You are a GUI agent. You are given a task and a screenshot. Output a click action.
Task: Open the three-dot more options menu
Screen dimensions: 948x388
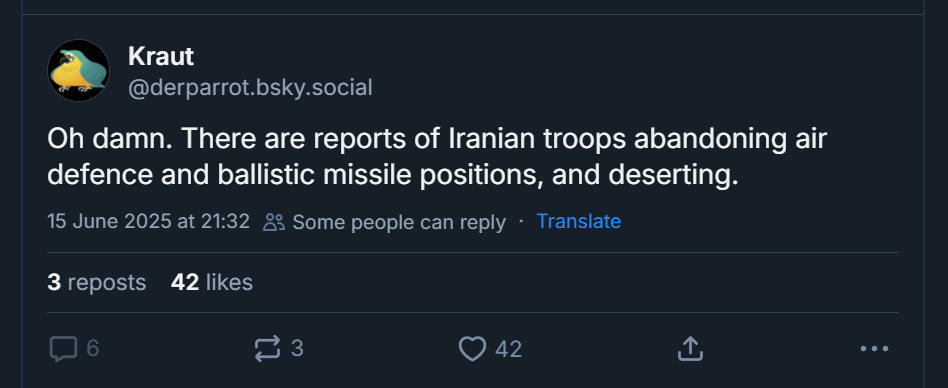tap(874, 349)
